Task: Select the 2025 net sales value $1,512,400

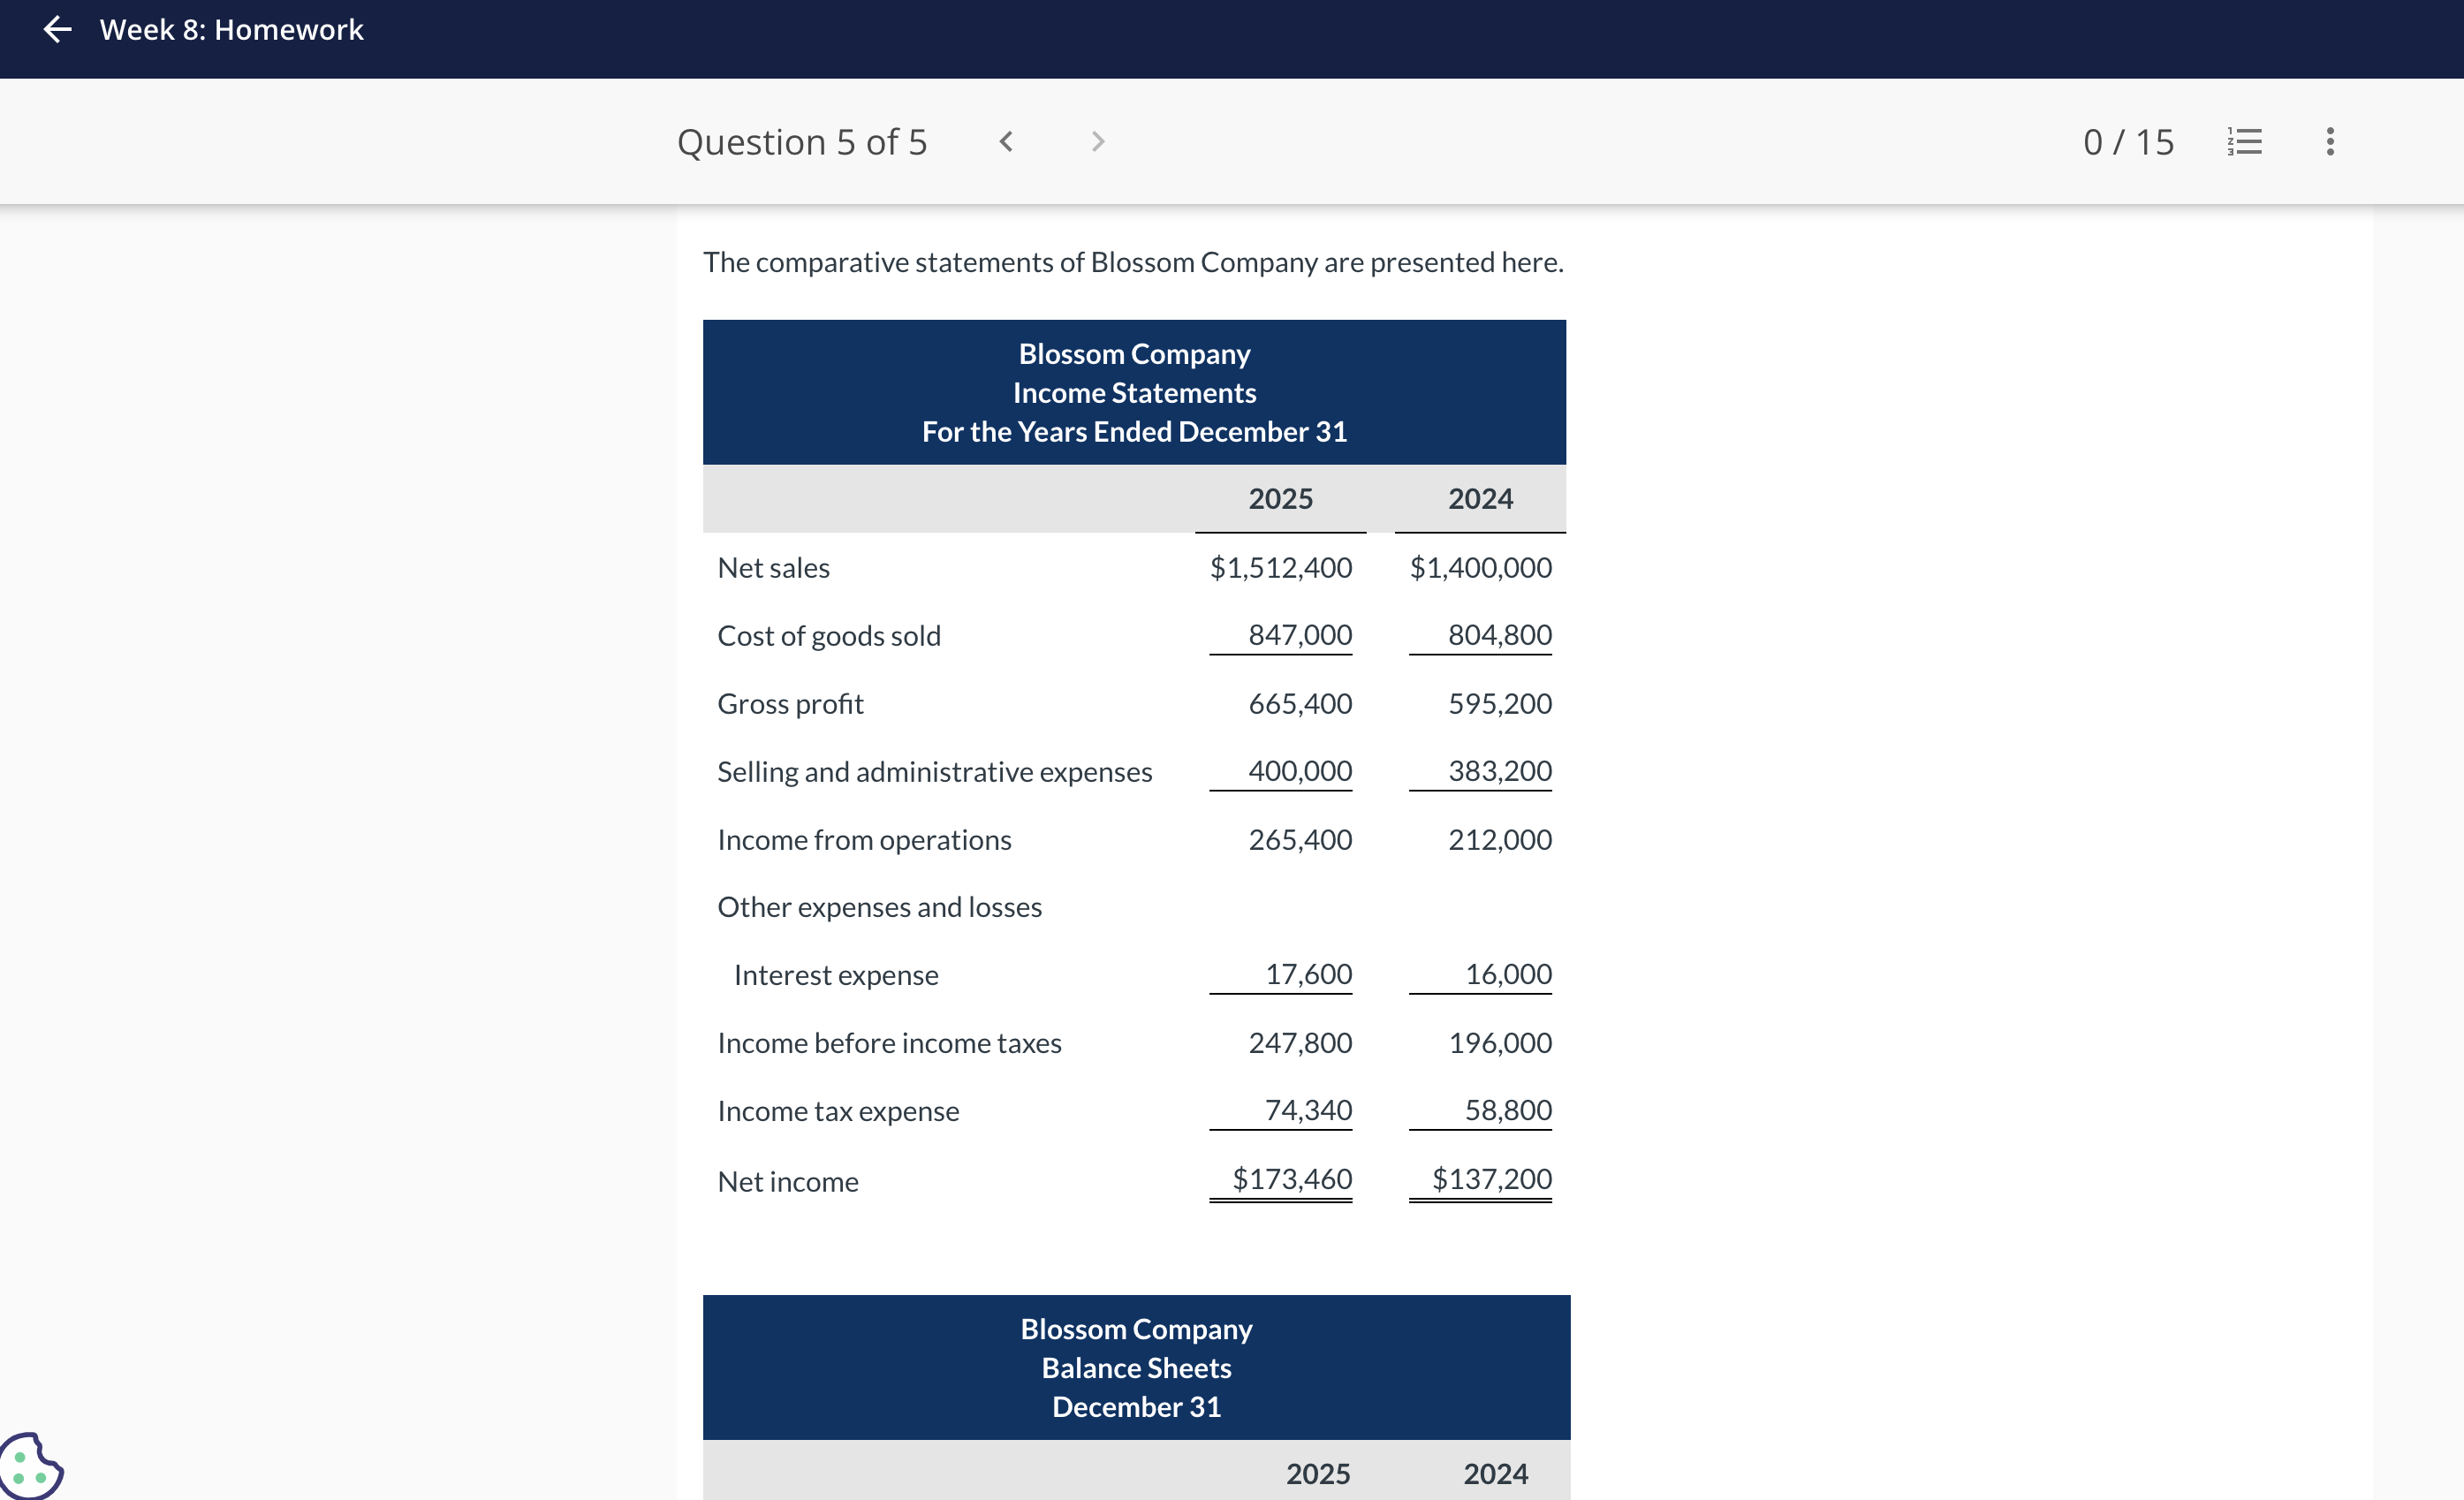Action: [x=1280, y=568]
